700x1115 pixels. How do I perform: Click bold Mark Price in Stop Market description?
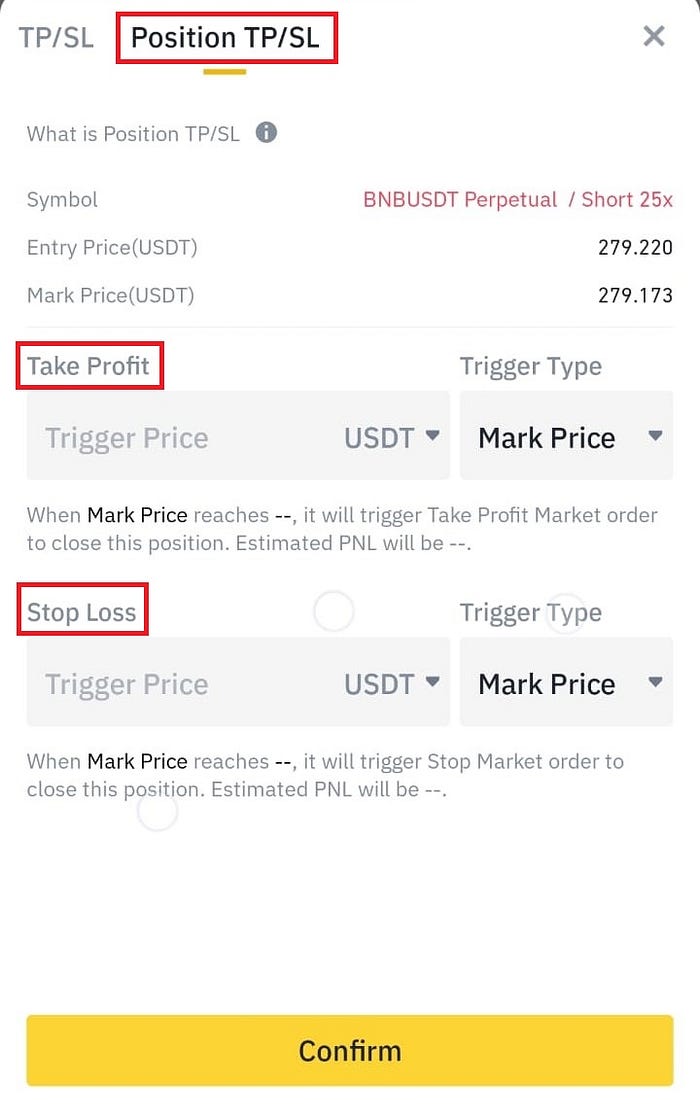coord(137,762)
